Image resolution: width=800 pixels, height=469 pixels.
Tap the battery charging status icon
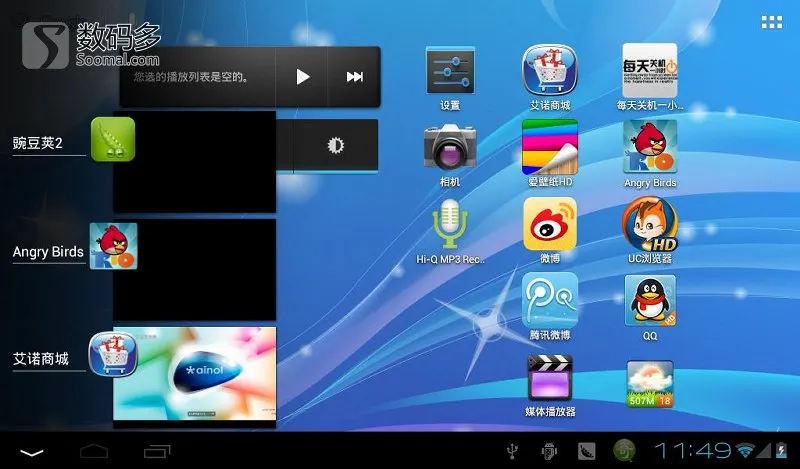781,451
